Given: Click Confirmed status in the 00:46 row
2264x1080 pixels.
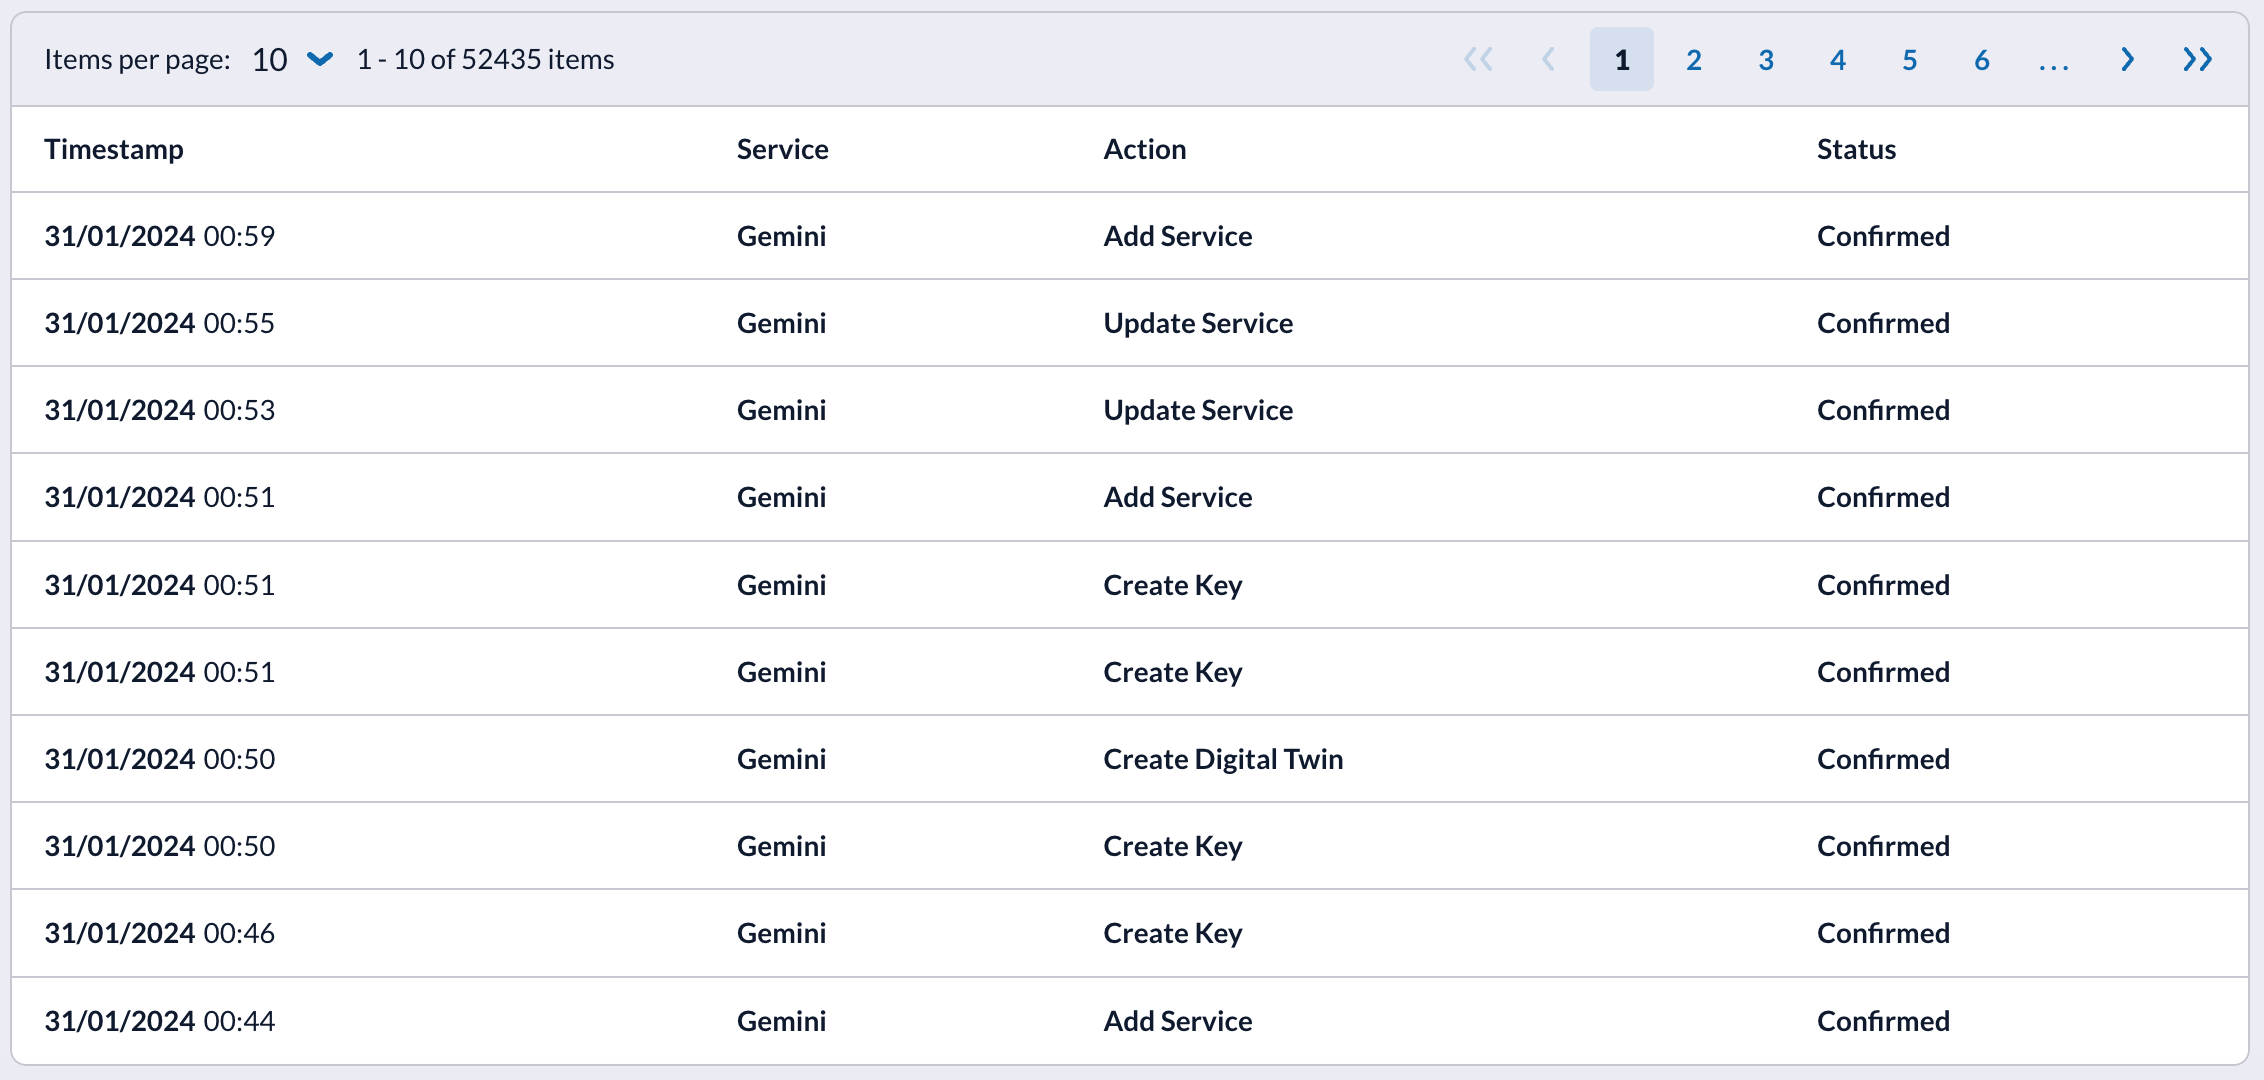Looking at the screenshot, I should click(1883, 933).
